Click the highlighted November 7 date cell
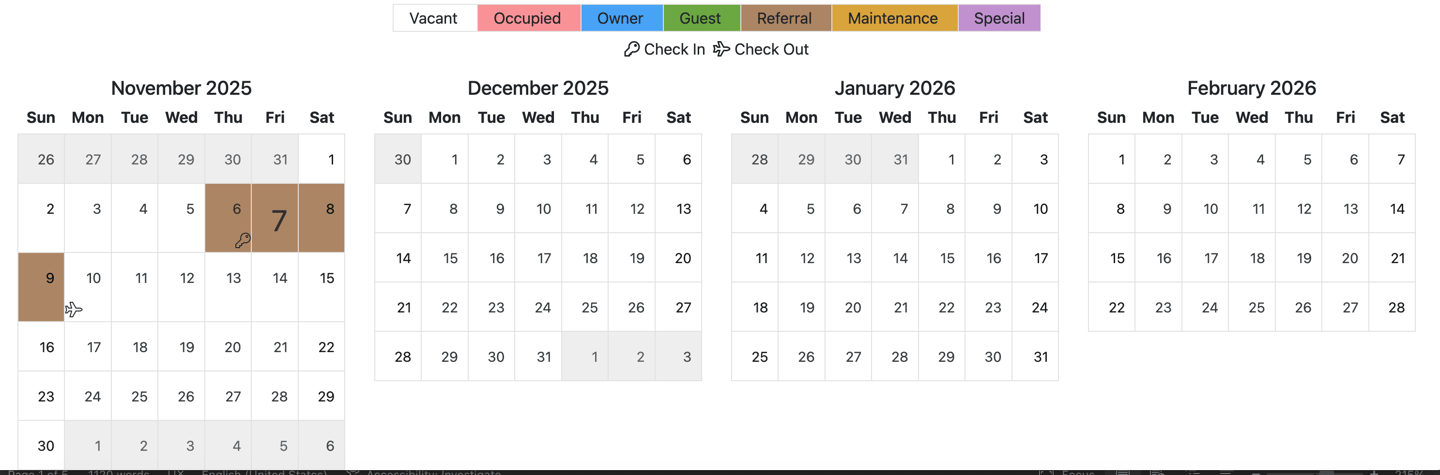 (x=275, y=218)
